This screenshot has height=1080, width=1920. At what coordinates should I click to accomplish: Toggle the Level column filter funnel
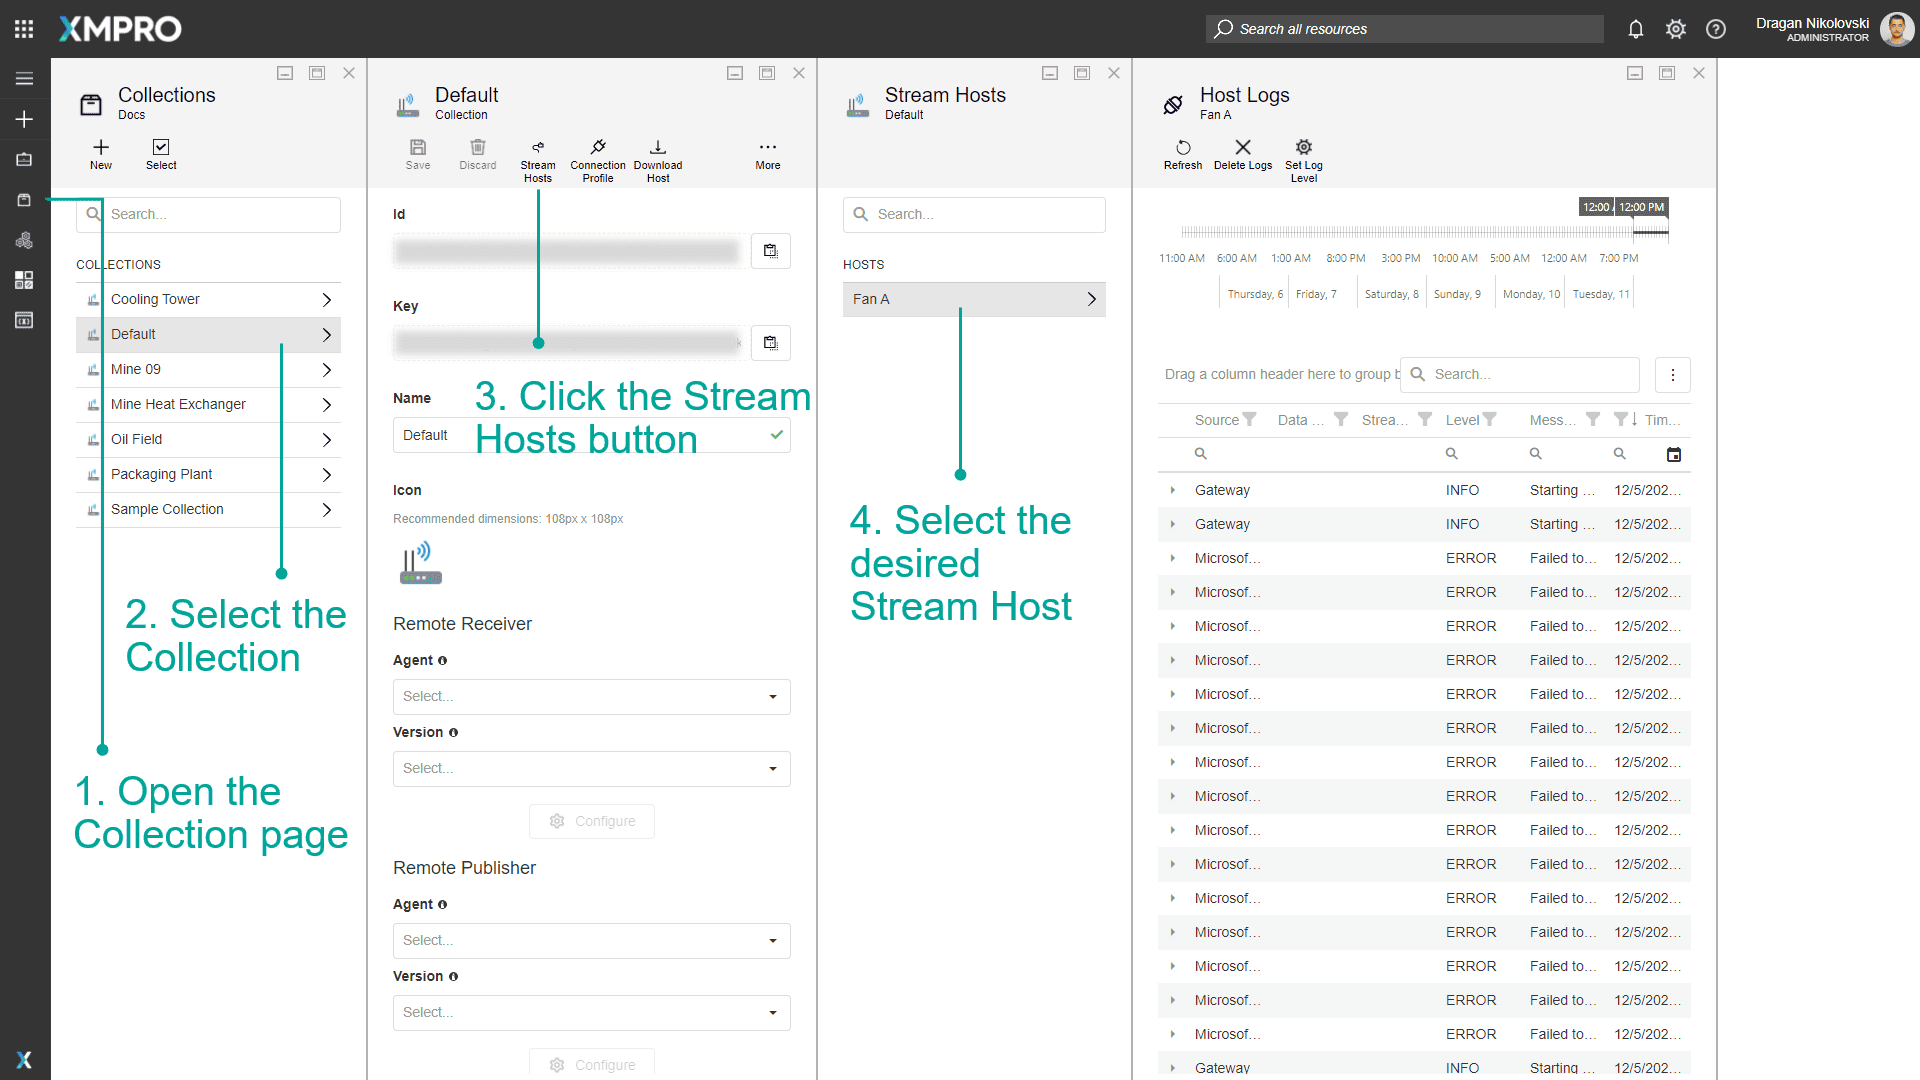(1489, 419)
